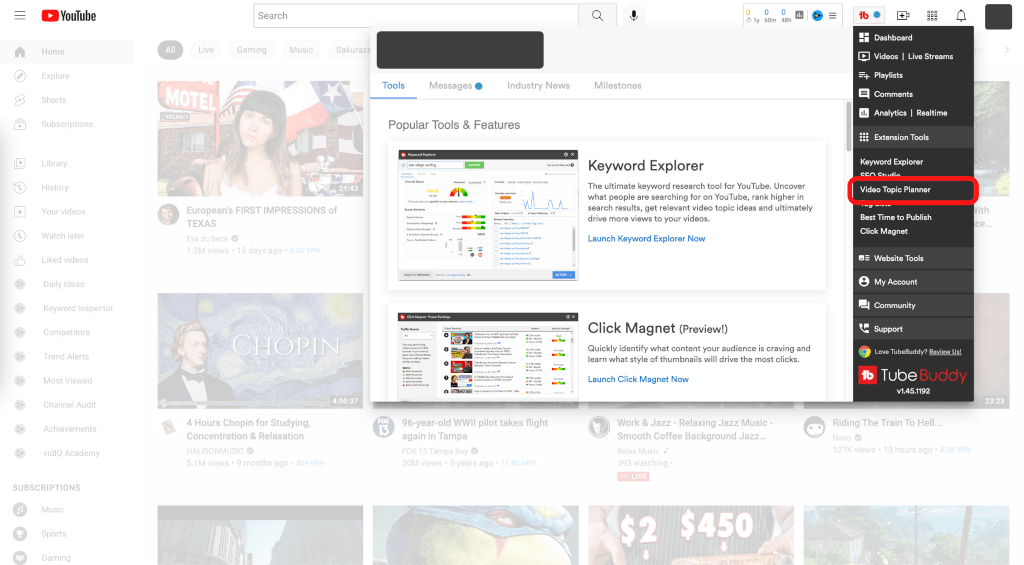
Task: Click the Create video camera icon
Action: point(903,16)
